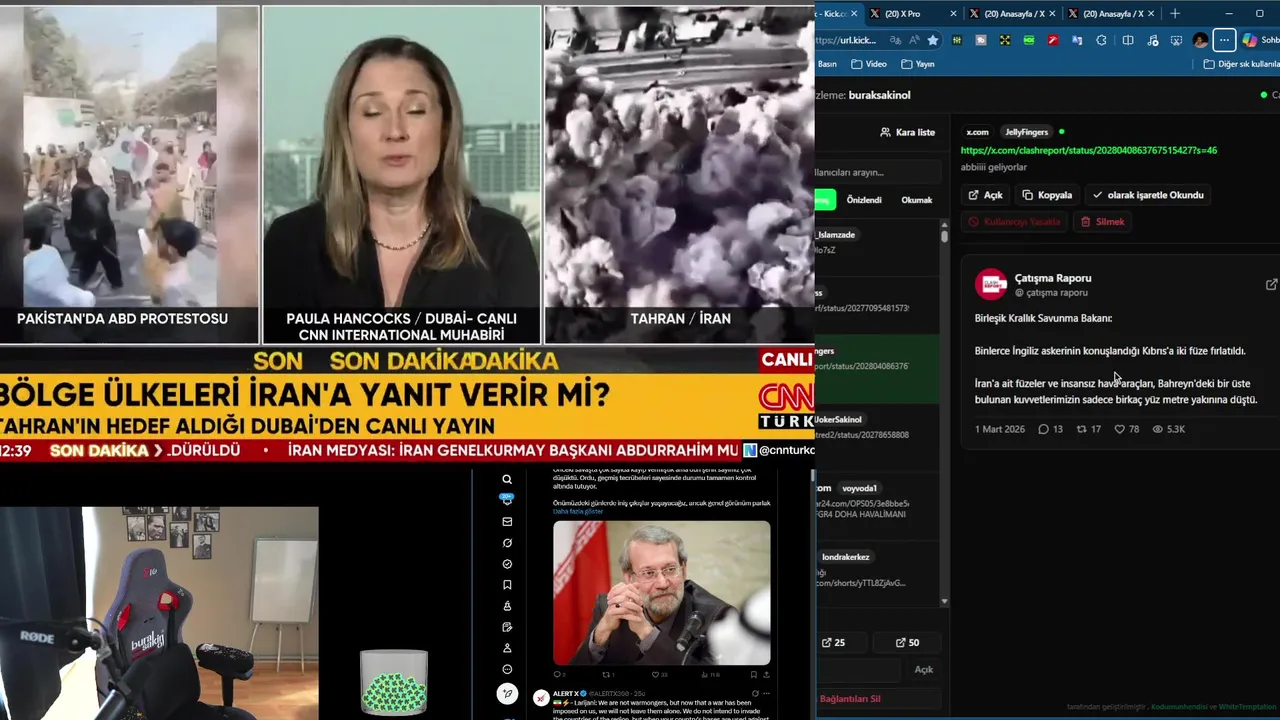Viewport: 1280px width, 720px height.
Task: Click ALERT X tweet three-dots menu
Action: 767,693
